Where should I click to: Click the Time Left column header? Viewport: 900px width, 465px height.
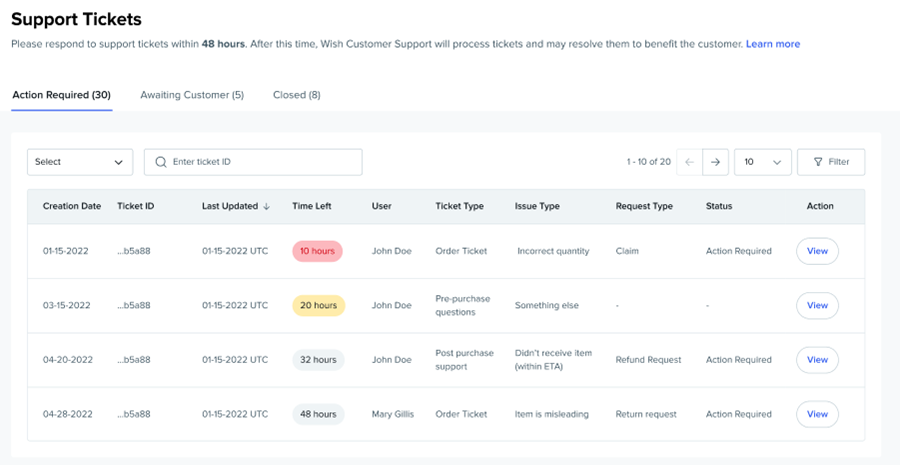point(311,207)
